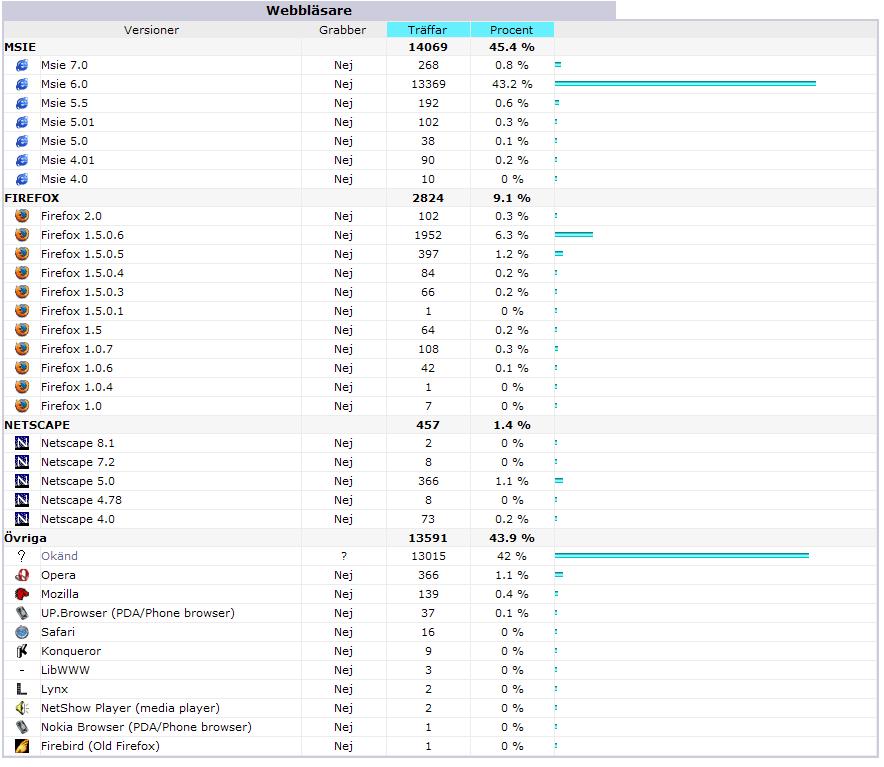Click the Firefox 1.5.0.3 label
The width and height of the screenshot is (884, 767).
(x=82, y=292)
